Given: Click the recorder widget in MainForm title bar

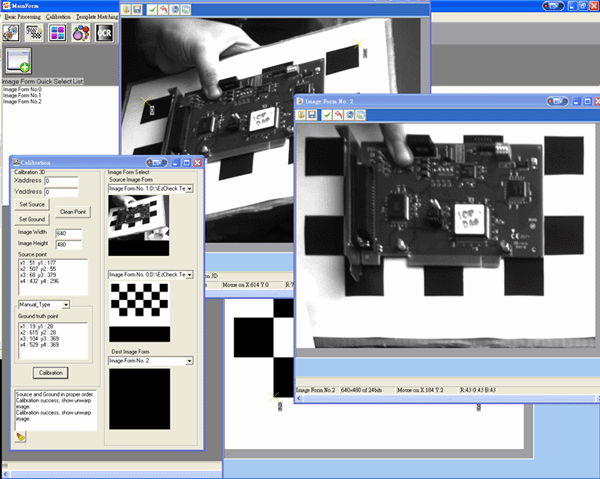Looking at the screenshot, I should pos(553,6).
